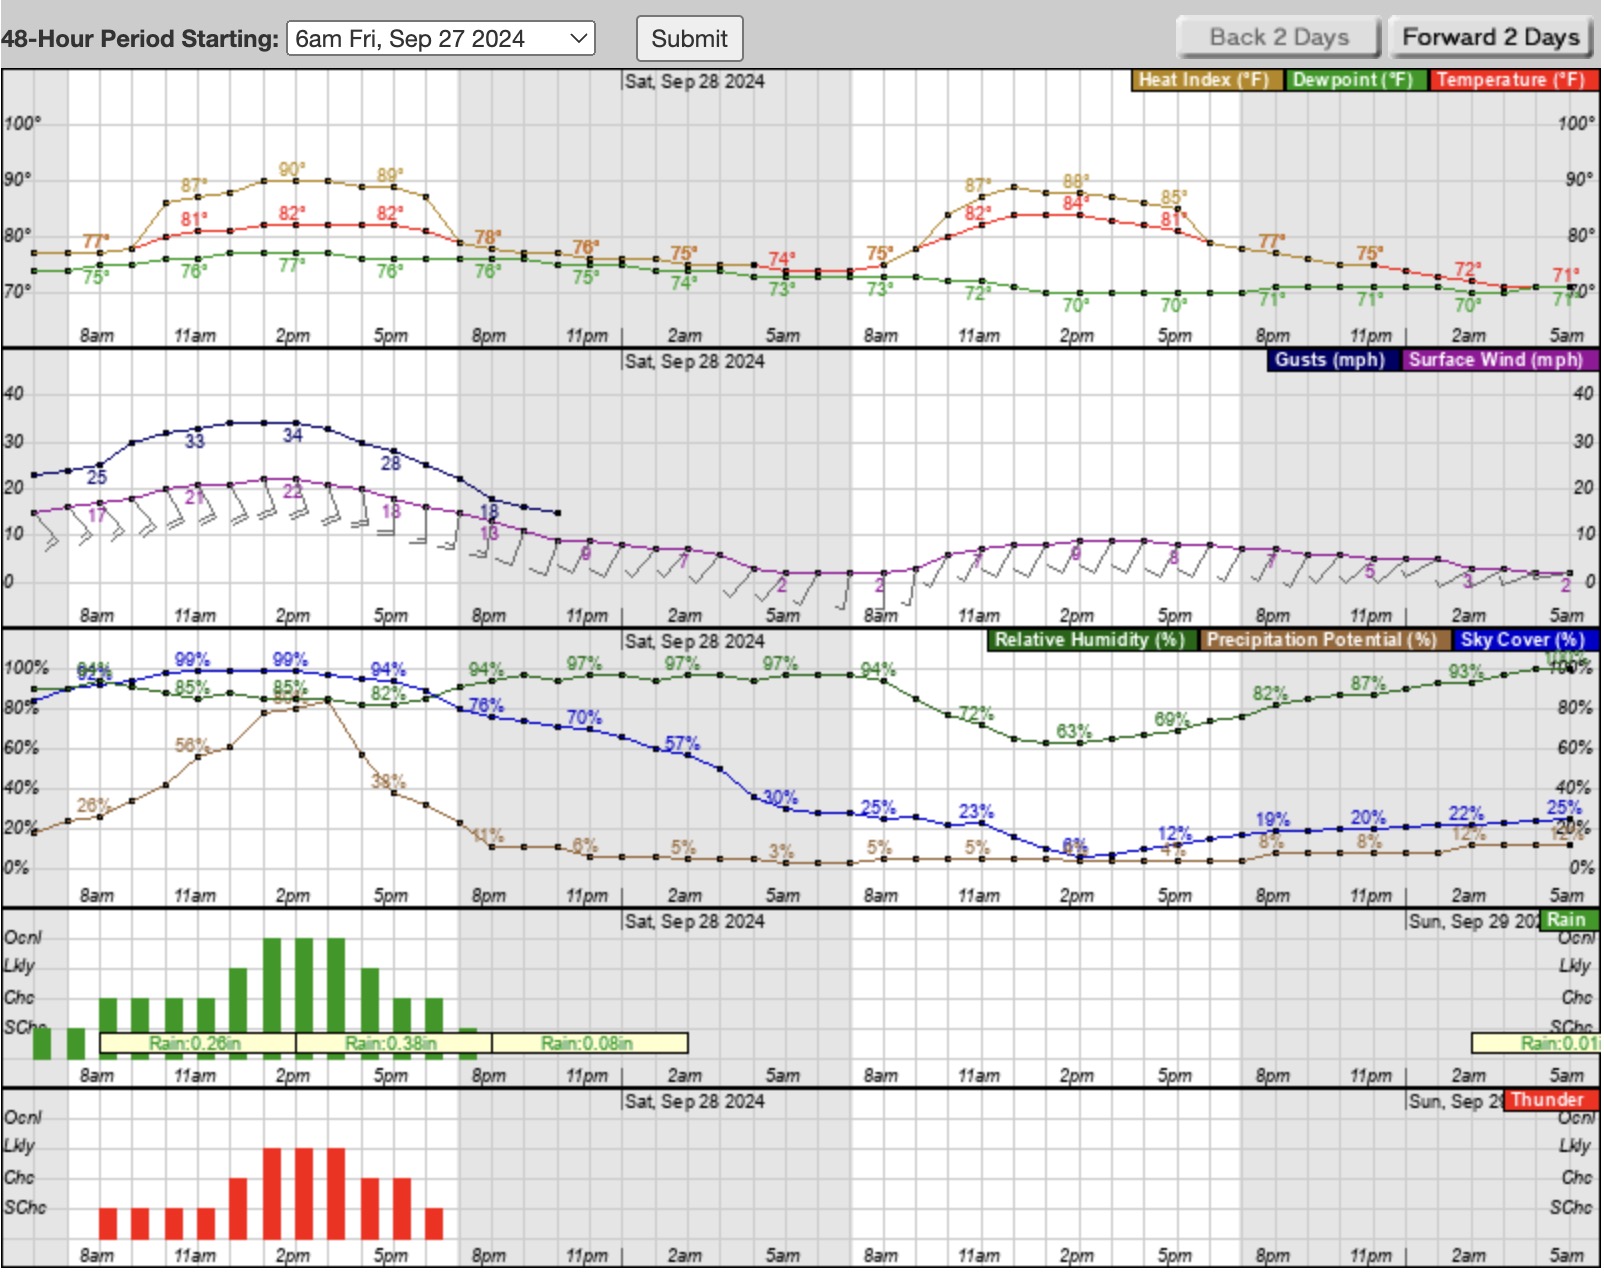Click the 34 mph gust value label
This screenshot has height=1276, width=1604.
point(292,435)
